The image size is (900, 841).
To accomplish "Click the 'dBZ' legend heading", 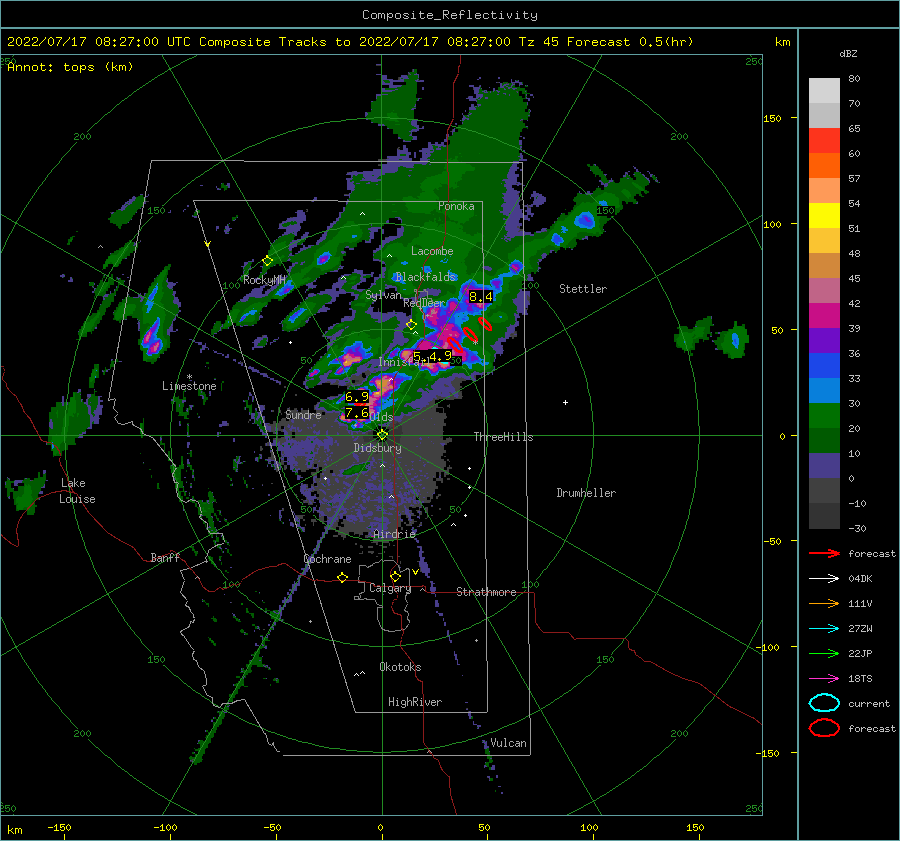I will point(848,53).
